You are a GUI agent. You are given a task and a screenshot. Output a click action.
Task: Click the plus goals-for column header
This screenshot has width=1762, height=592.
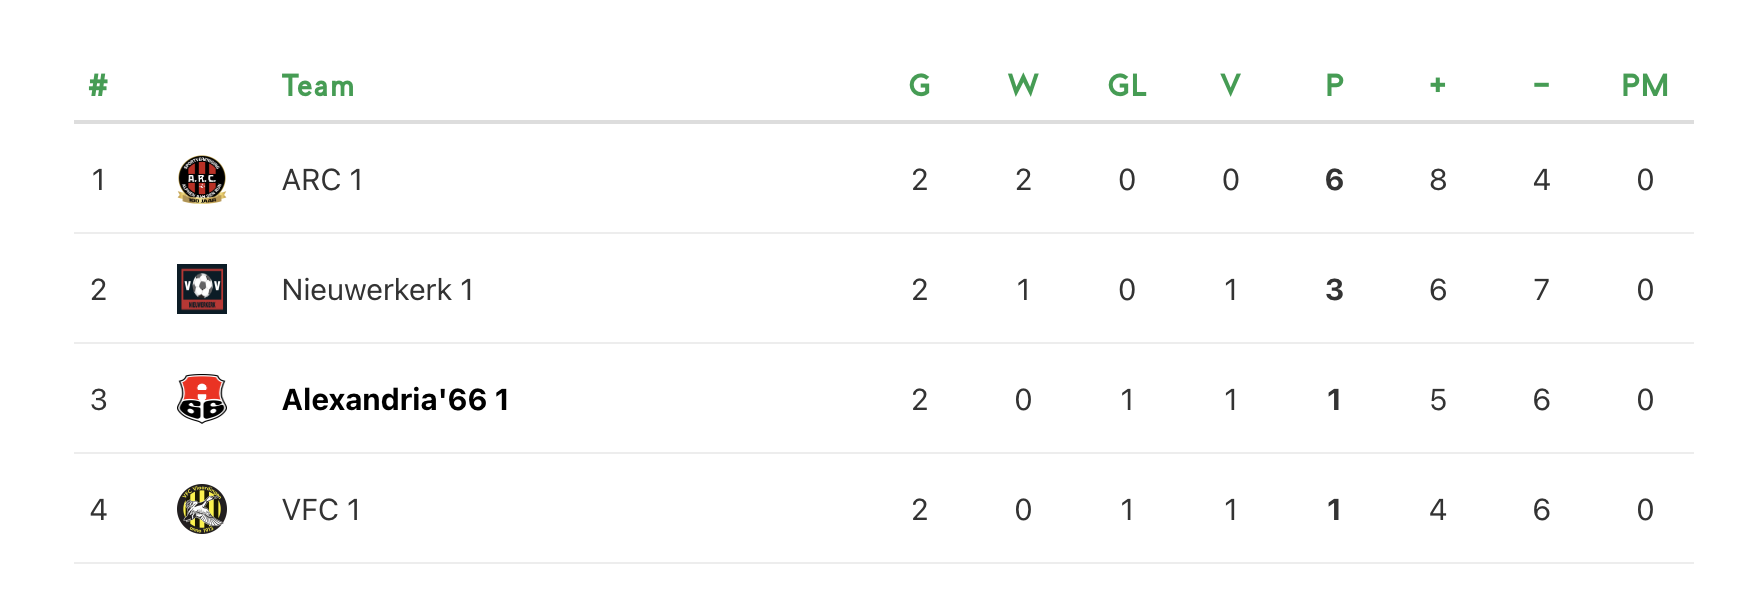1438,86
